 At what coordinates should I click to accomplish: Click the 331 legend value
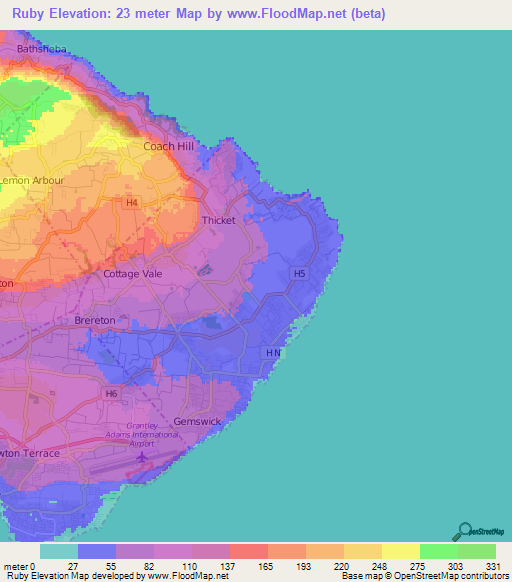pos(493,567)
